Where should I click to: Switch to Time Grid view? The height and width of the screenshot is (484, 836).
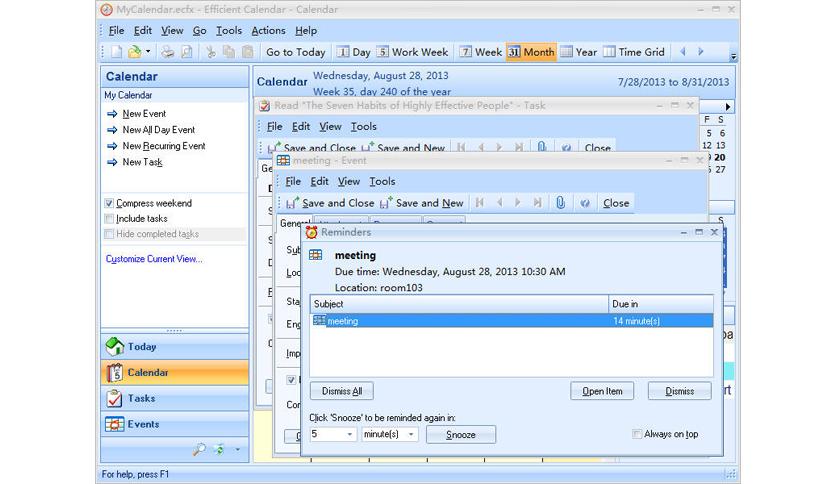pos(634,52)
